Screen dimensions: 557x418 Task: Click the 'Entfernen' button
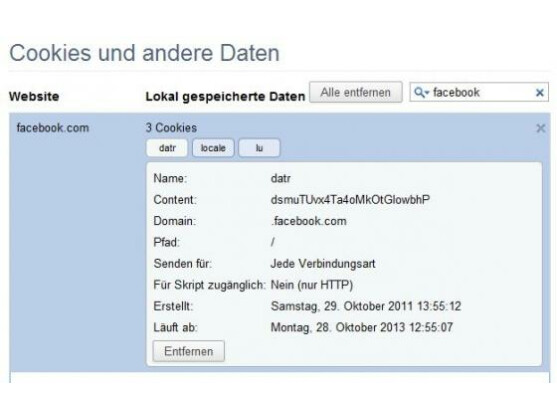pos(189,351)
